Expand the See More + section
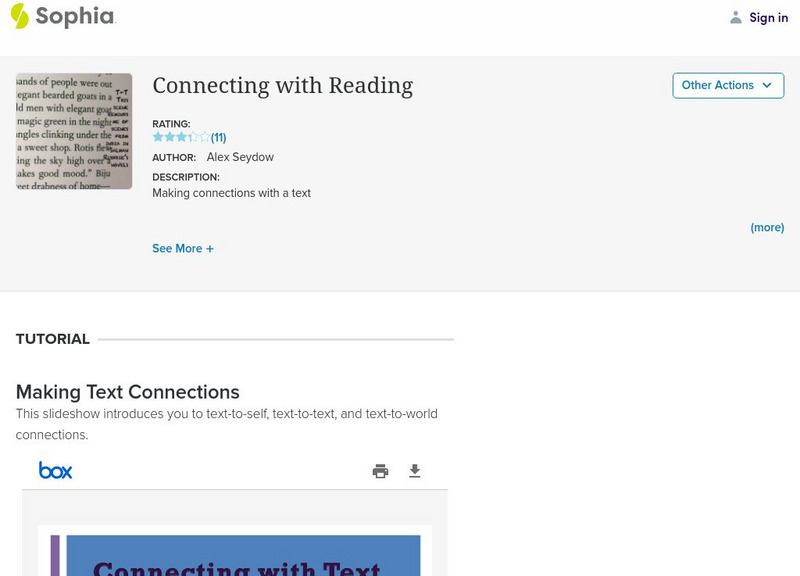Viewport: 800px width, 576px height. tap(183, 248)
